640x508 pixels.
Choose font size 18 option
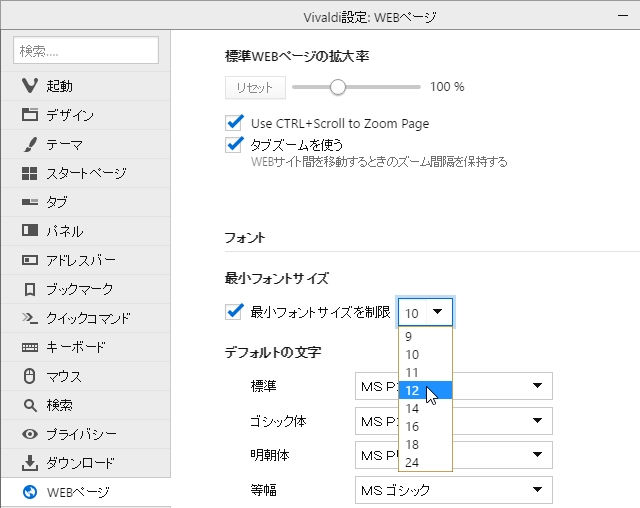tap(425, 444)
